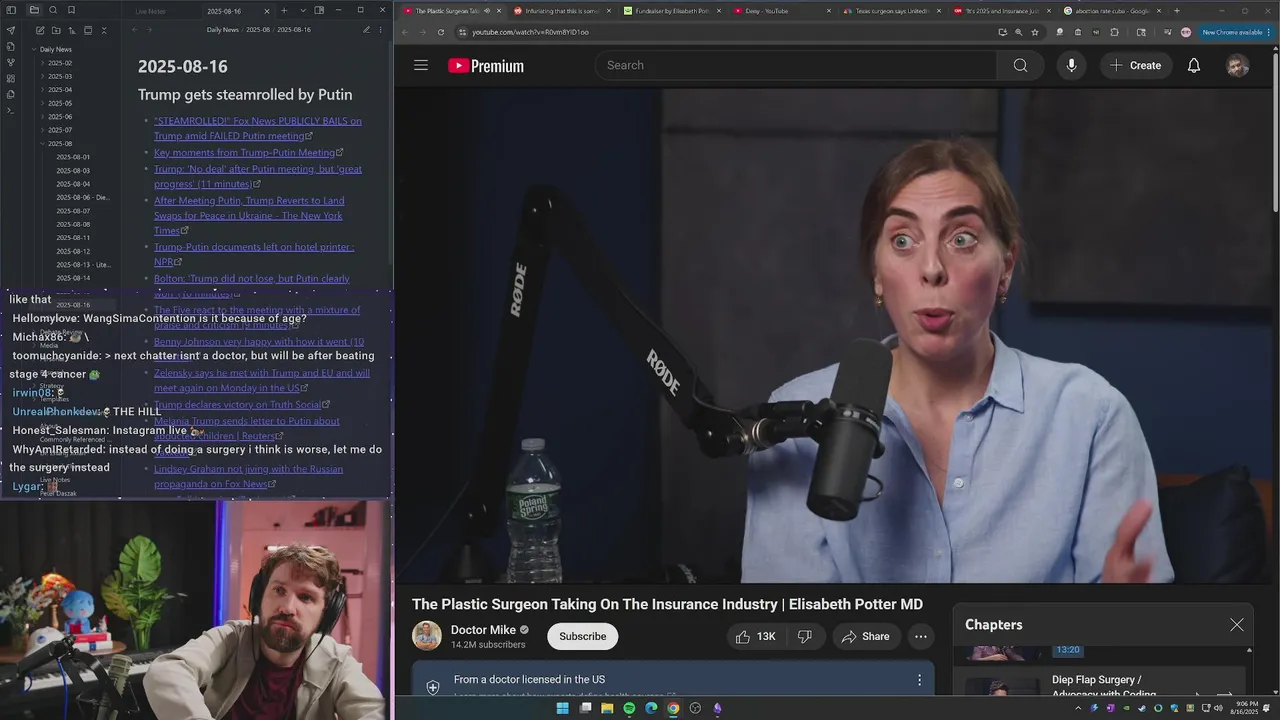Switch to 'Fundraiser by Elisabeth Pott' Chrome tab
The image size is (1280, 720).
click(x=672, y=11)
